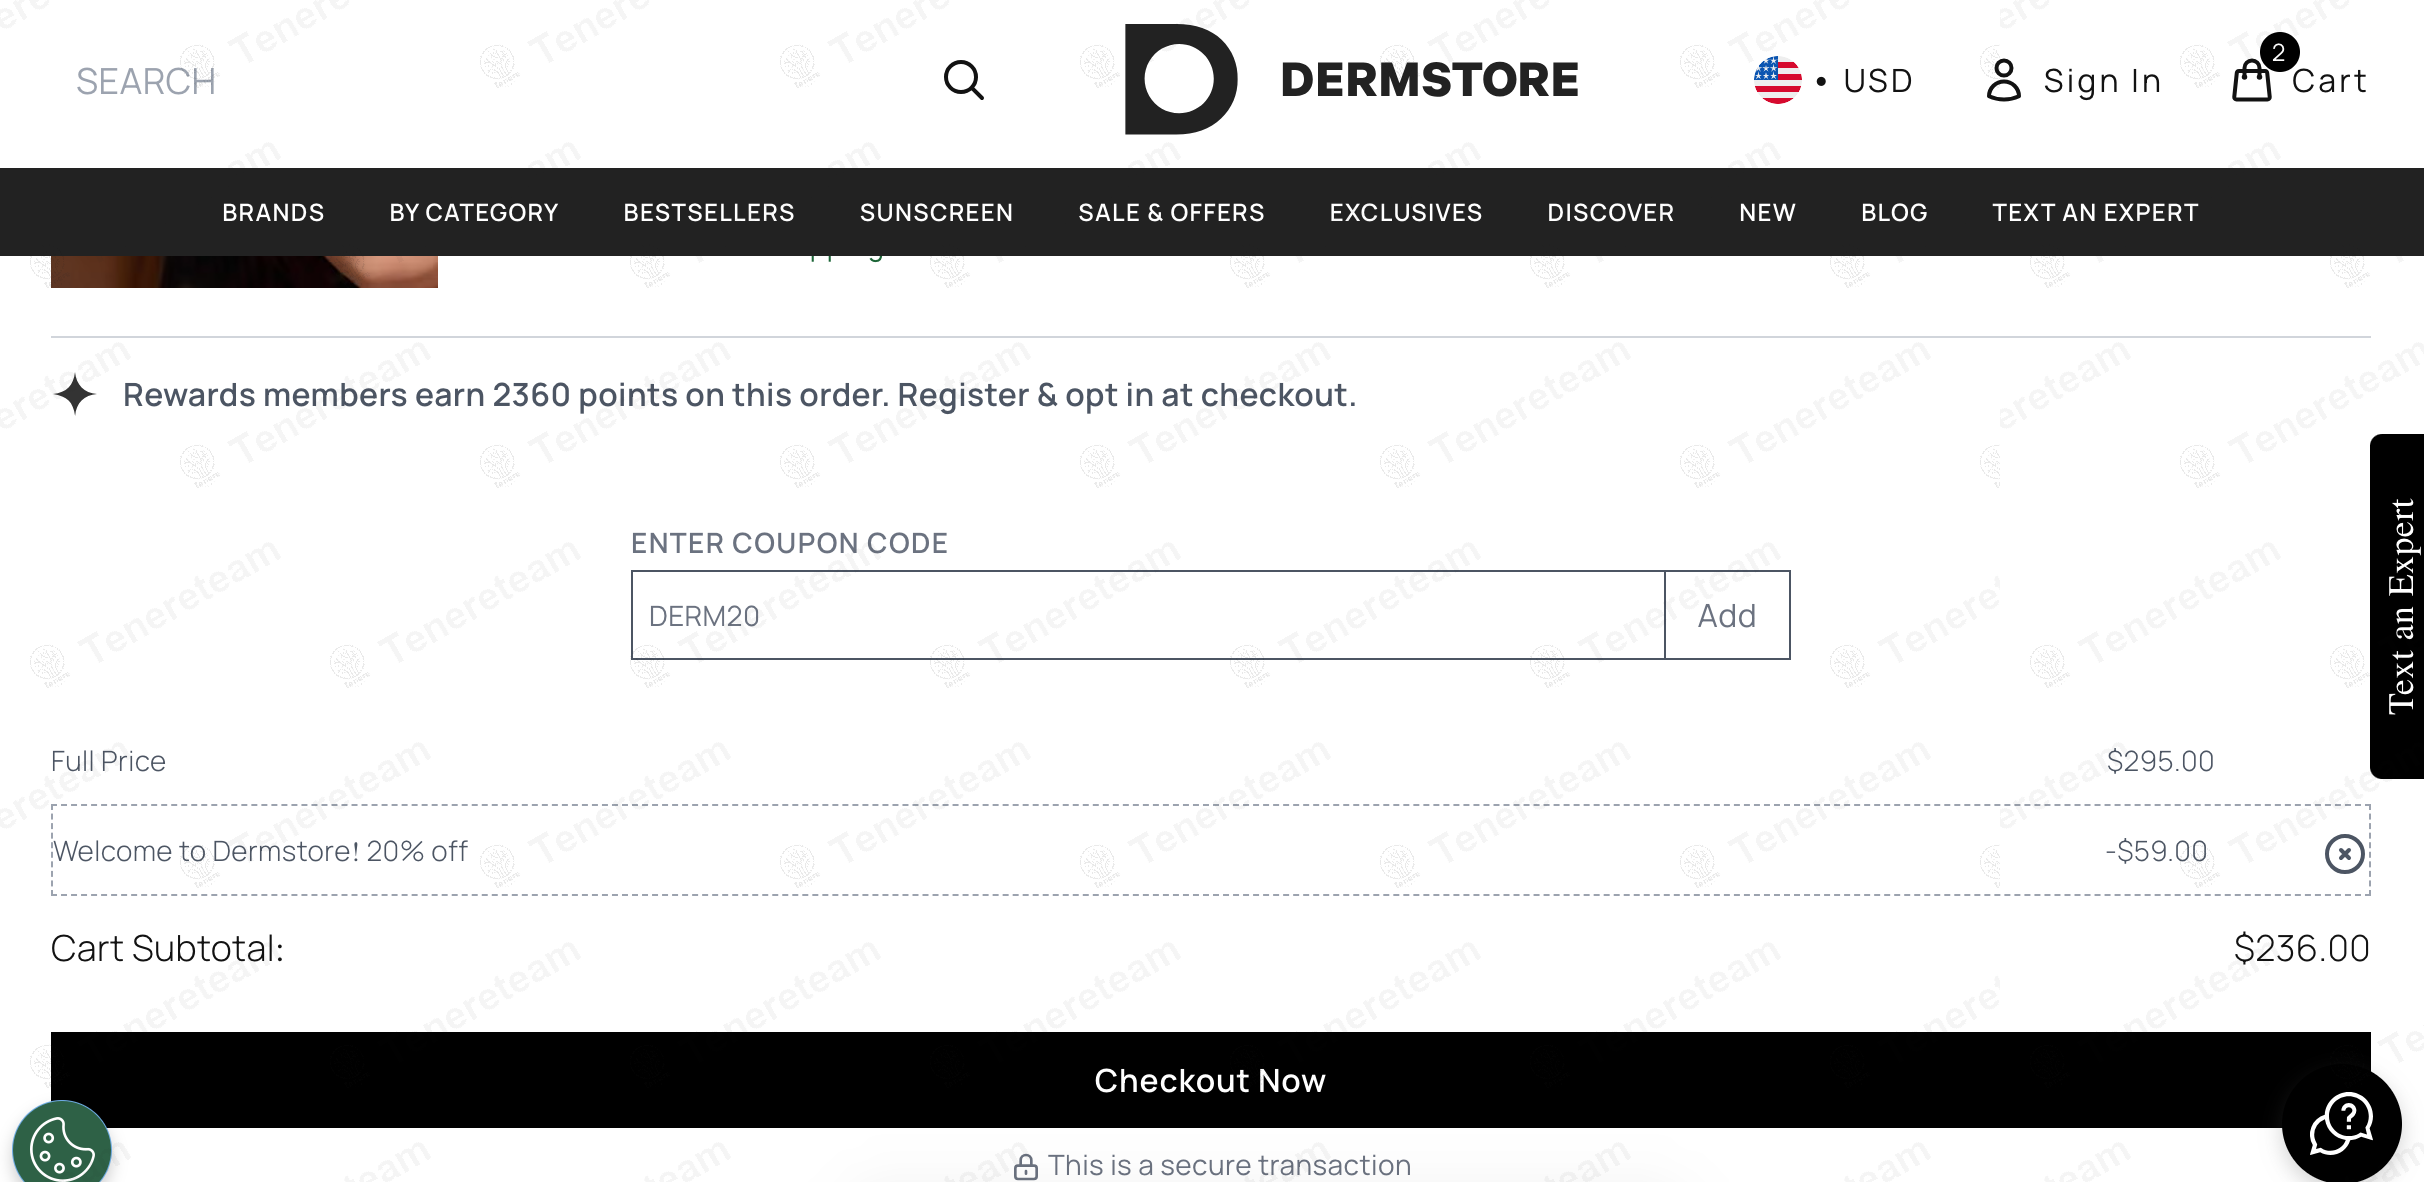The image size is (2424, 1182).
Task: Expand the Sale & Offers menu
Action: tap(1171, 213)
